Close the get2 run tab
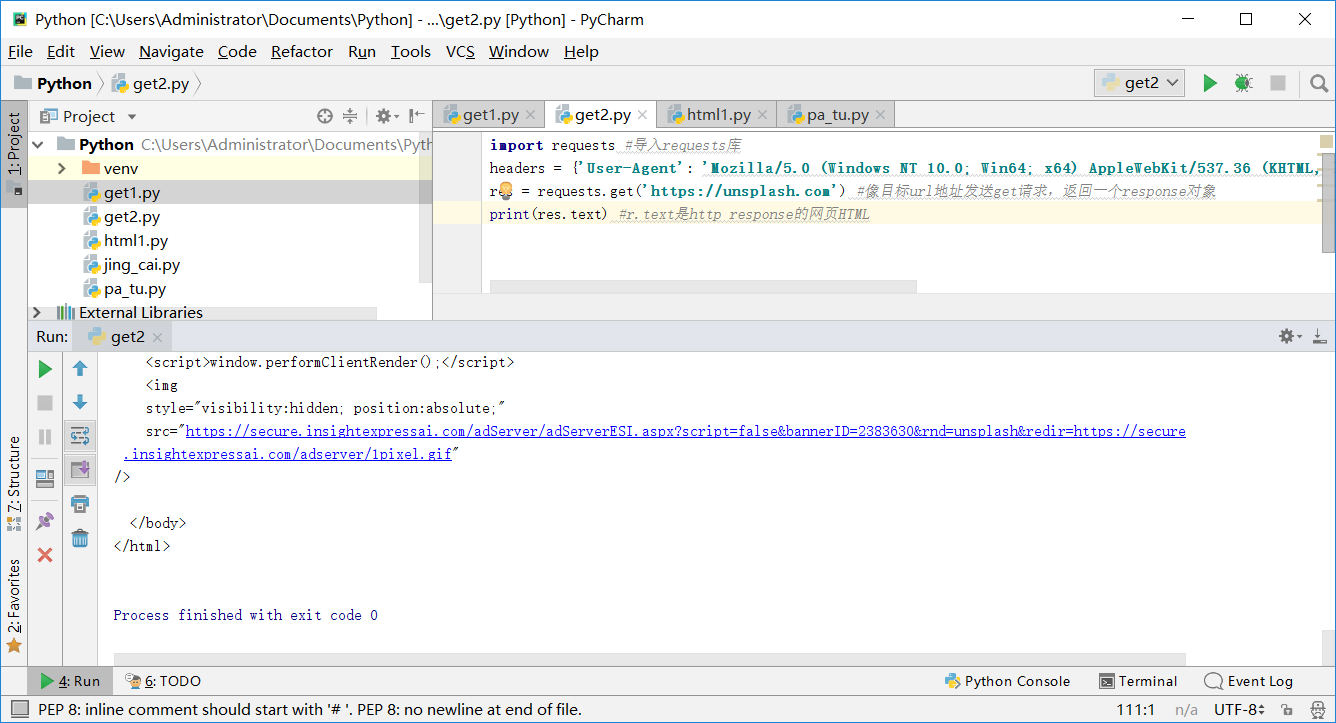Image resolution: width=1336 pixels, height=723 pixels. [x=158, y=337]
